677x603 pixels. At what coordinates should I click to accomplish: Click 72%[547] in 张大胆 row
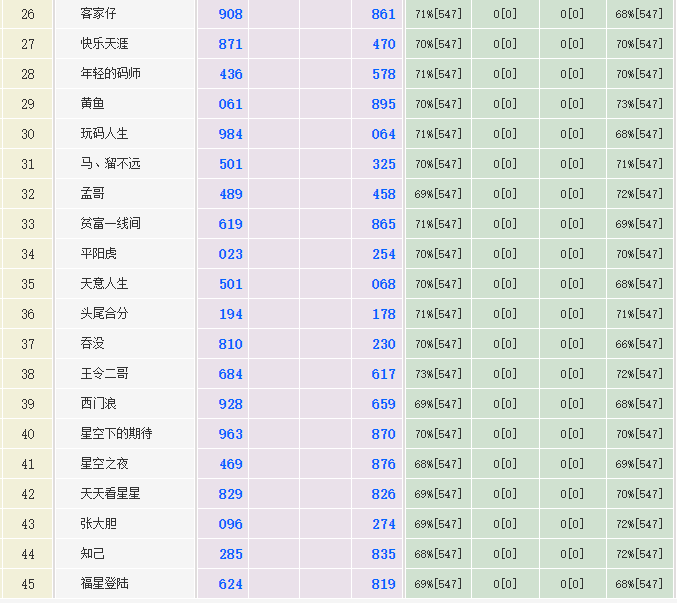point(639,524)
